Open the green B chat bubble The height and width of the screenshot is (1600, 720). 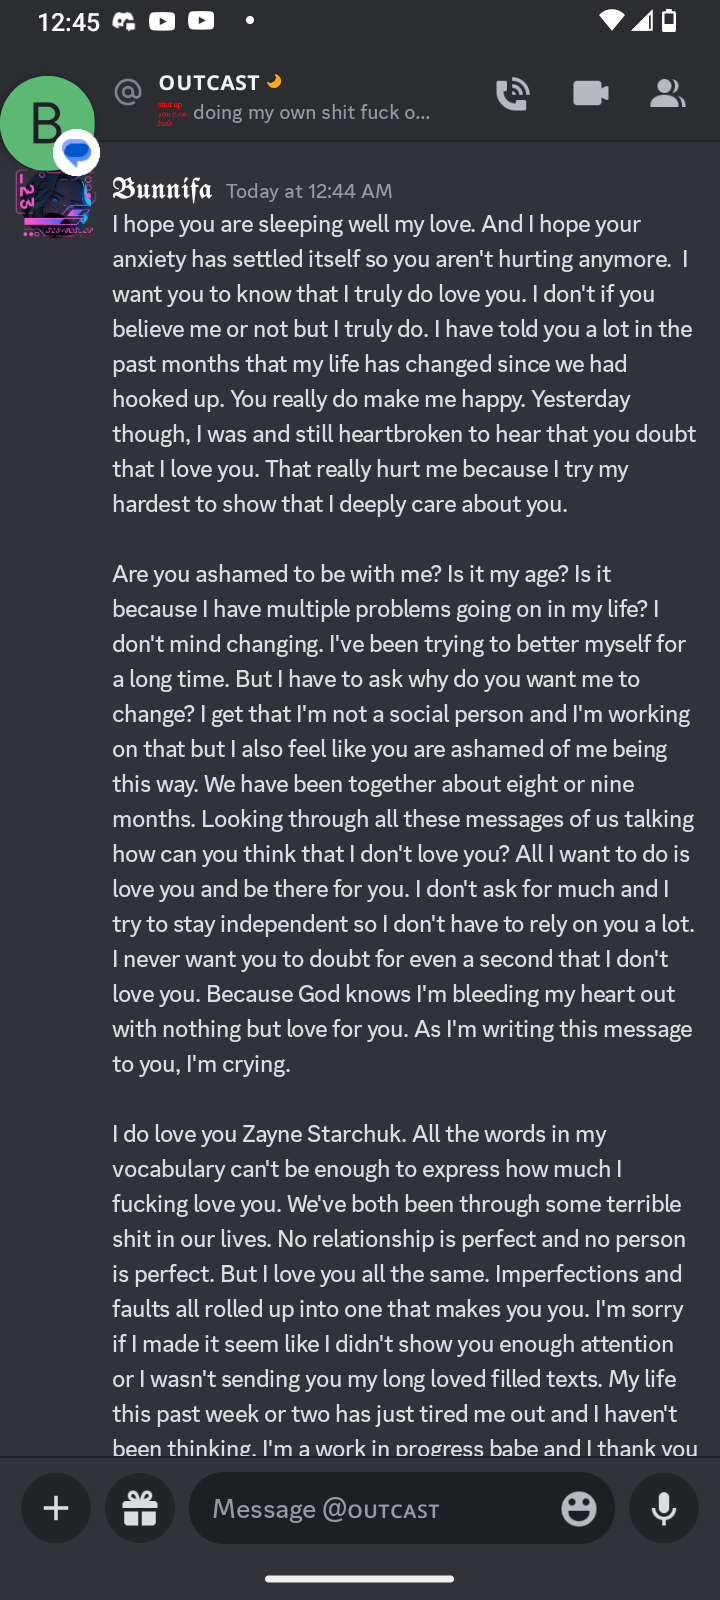tap(46, 123)
